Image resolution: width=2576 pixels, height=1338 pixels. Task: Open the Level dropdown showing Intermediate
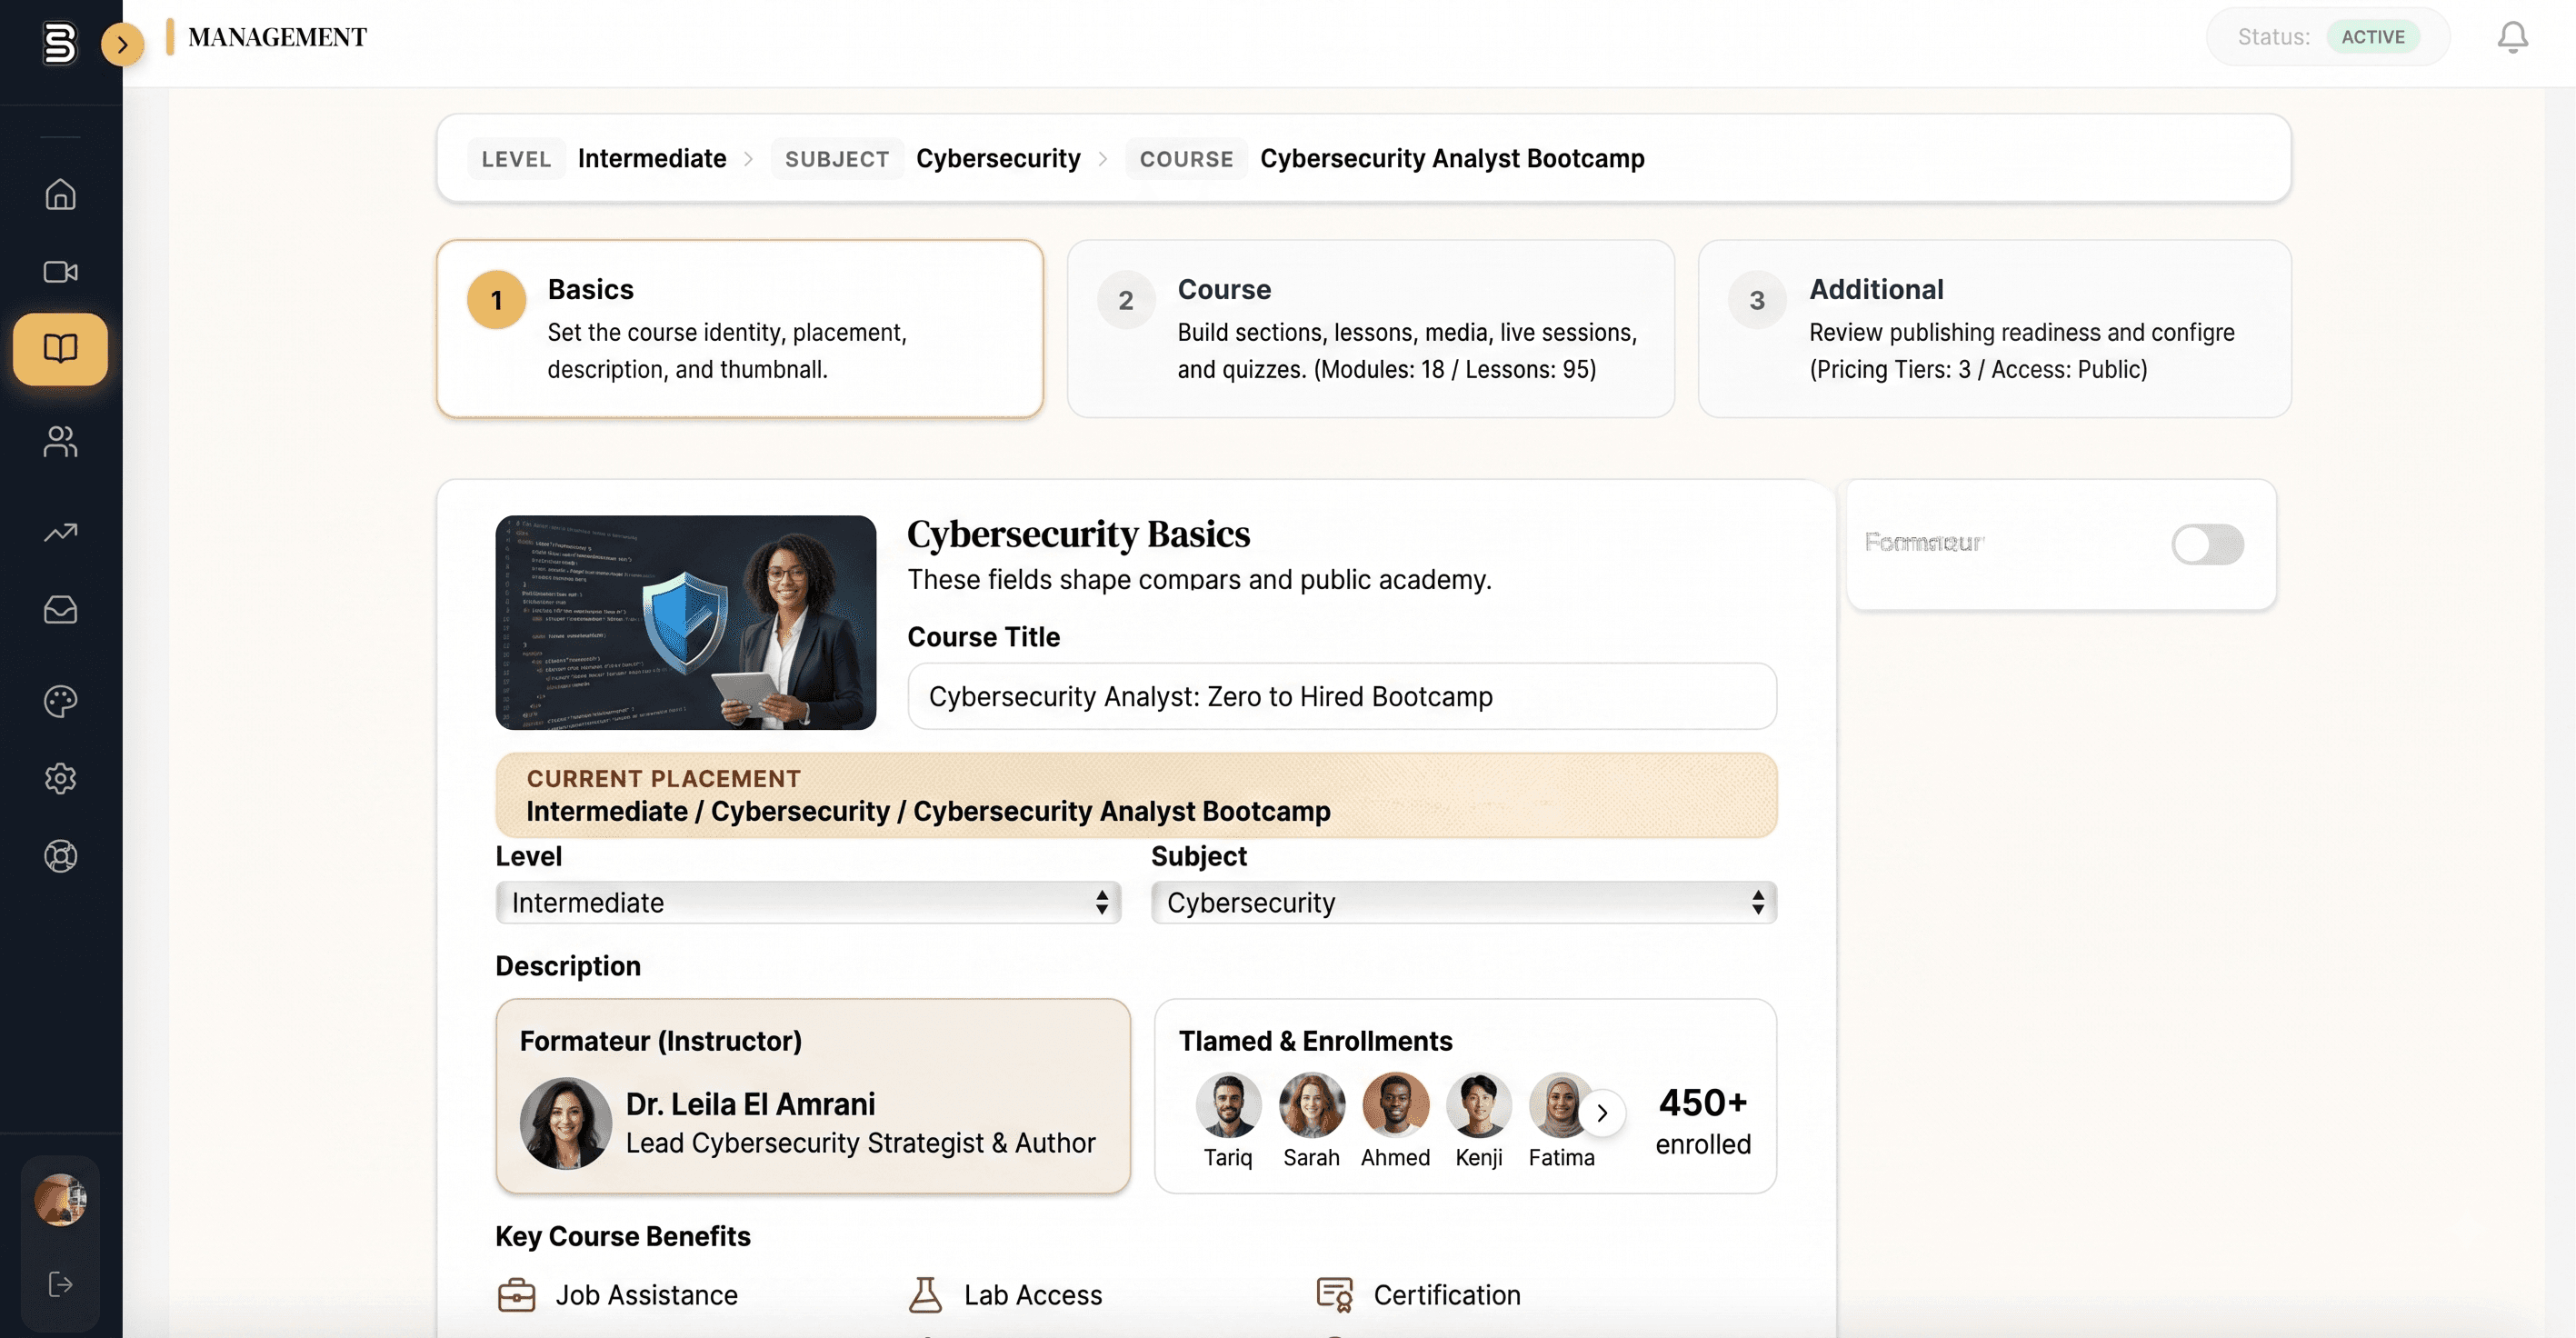[808, 902]
